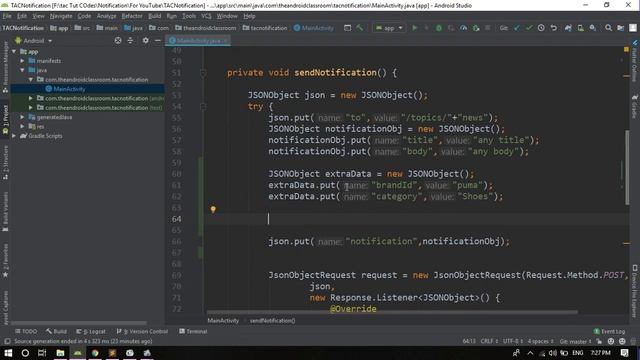Expand Gradle Scripts node

click(x=14, y=136)
